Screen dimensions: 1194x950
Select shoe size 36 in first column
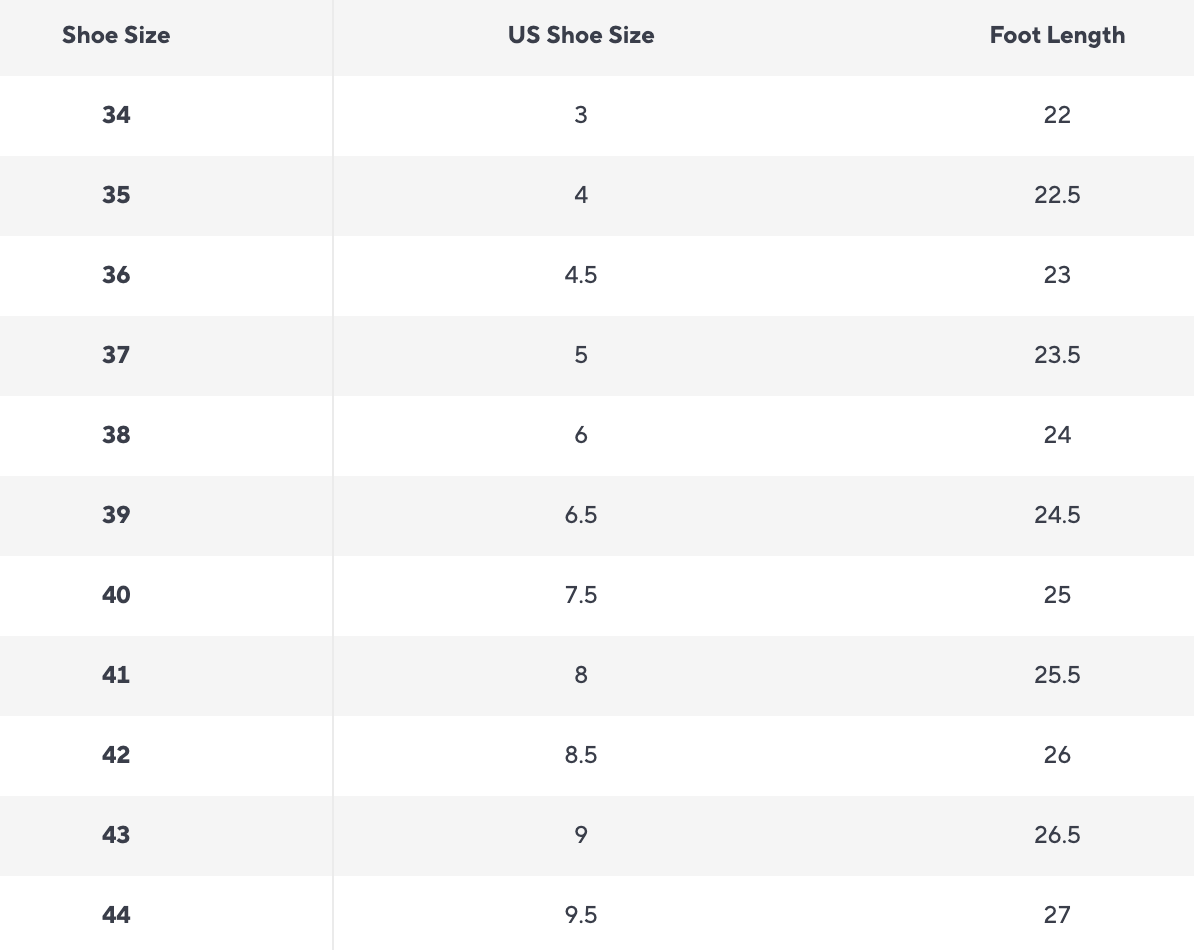point(116,275)
